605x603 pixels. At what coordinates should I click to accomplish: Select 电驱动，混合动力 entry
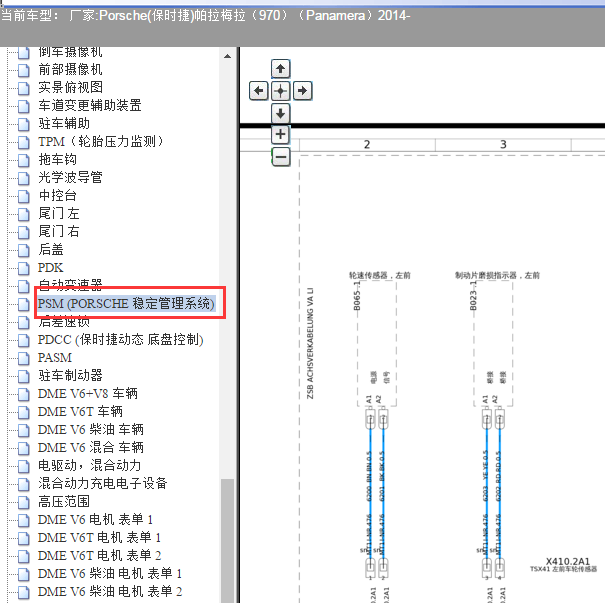coord(90,466)
